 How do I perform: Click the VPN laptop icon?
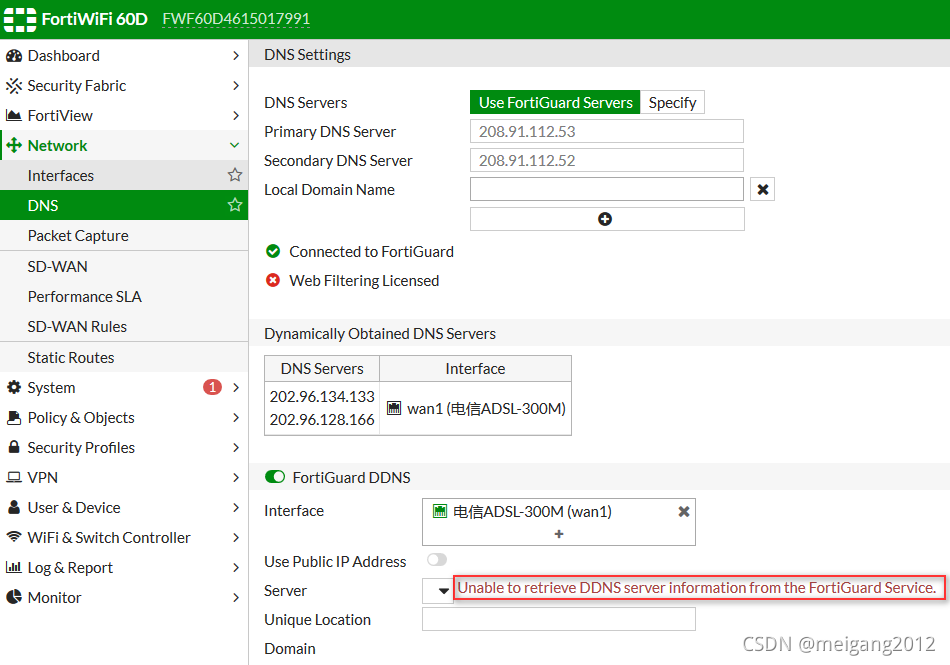[13, 477]
